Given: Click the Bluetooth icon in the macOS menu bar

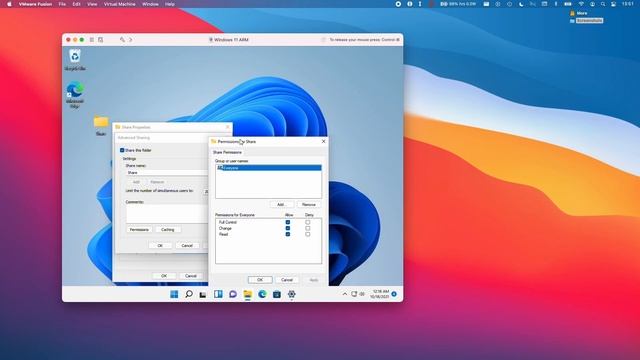Looking at the screenshot, I should click(556, 4).
